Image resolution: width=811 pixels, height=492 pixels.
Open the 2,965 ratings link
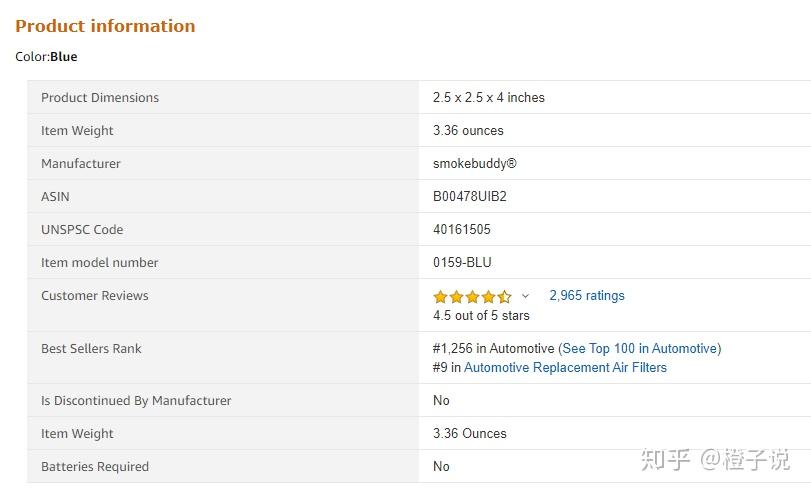pyautogui.click(x=586, y=295)
